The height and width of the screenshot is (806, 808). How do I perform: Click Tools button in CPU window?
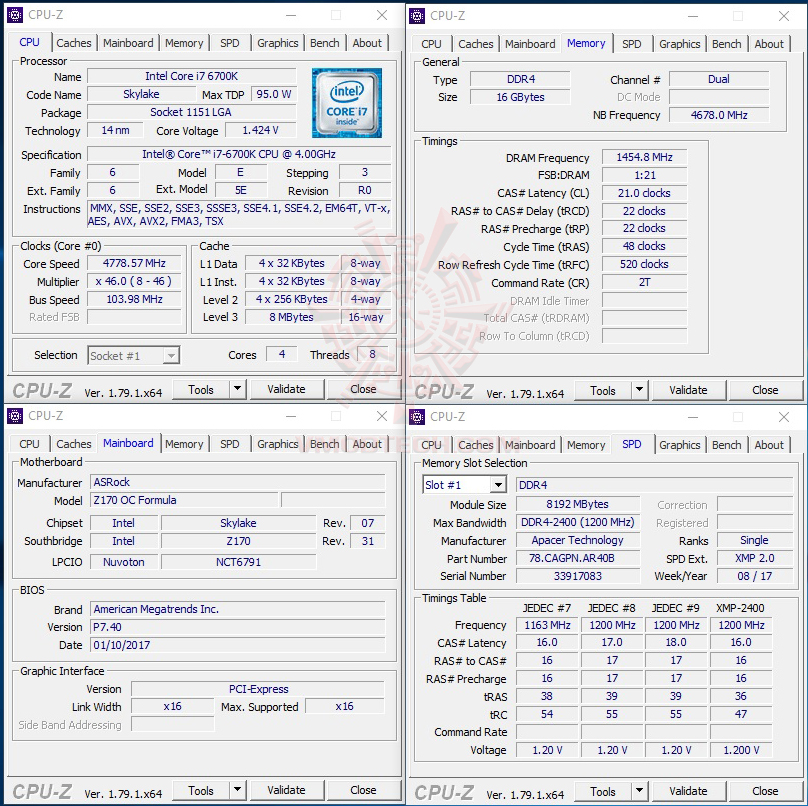[201, 389]
